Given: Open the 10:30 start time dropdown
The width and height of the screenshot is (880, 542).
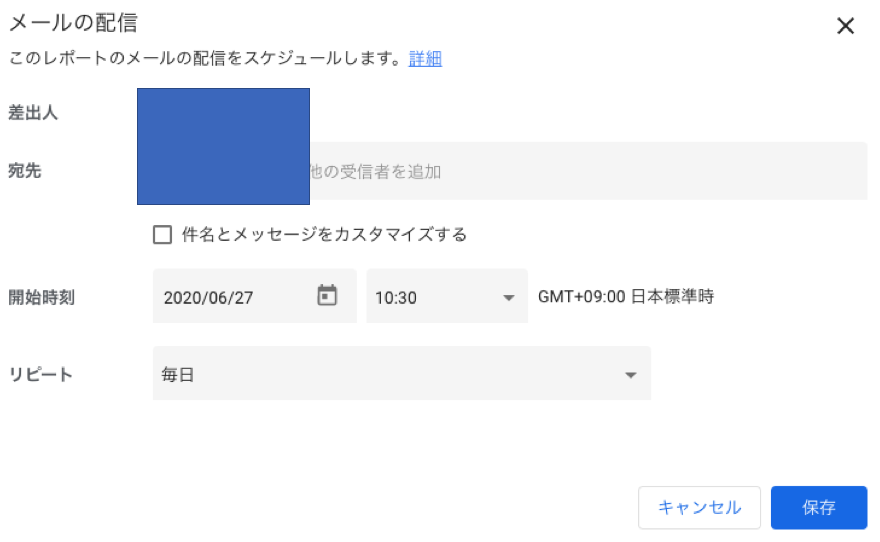Looking at the screenshot, I should click(x=447, y=296).
